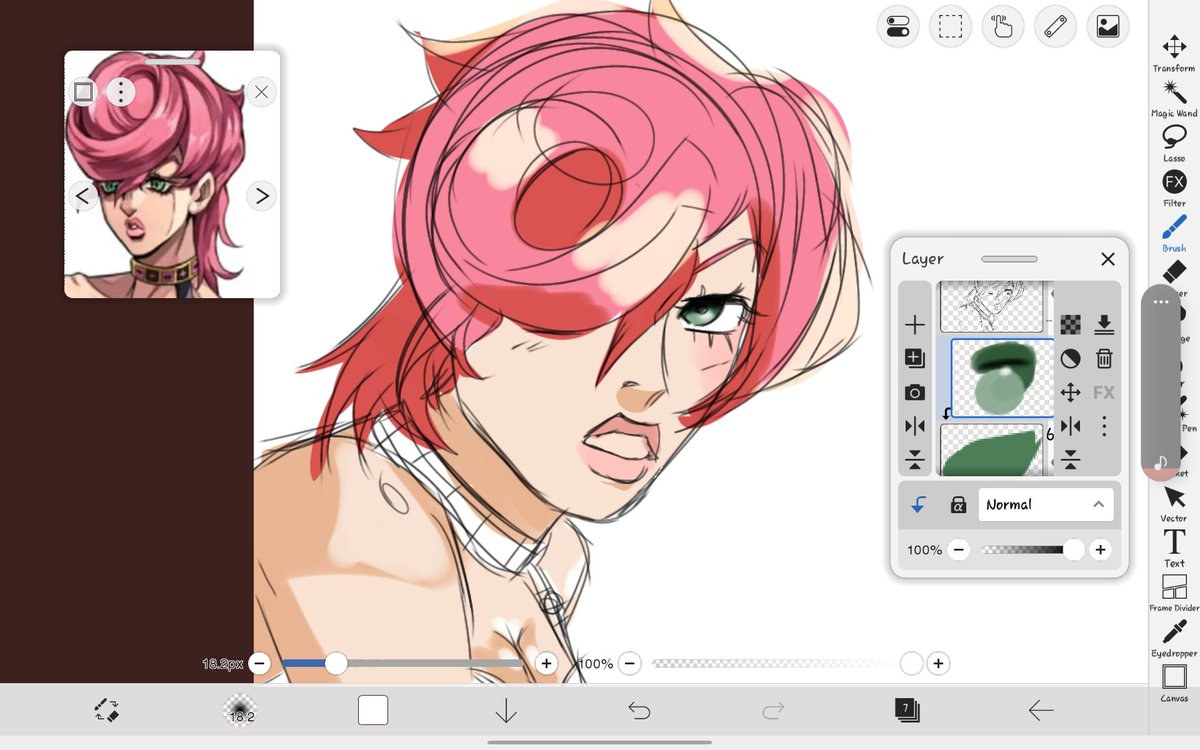1200x750 pixels.
Task: Show next reference image
Action: click(x=261, y=196)
